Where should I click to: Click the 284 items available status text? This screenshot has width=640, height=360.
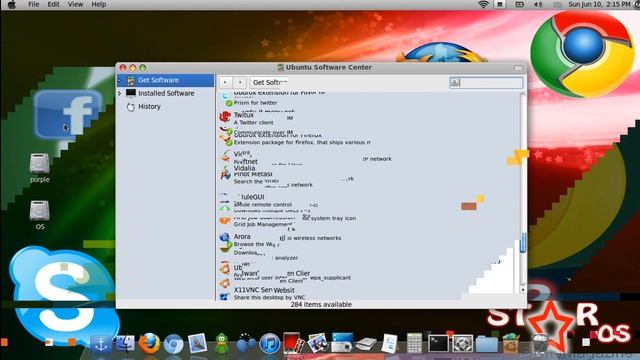coord(321,304)
